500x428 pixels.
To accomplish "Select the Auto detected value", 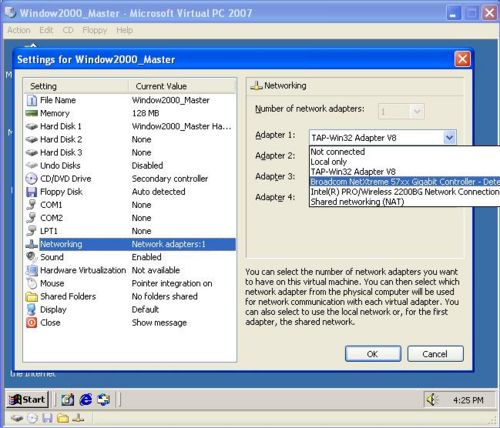I will point(159,192).
